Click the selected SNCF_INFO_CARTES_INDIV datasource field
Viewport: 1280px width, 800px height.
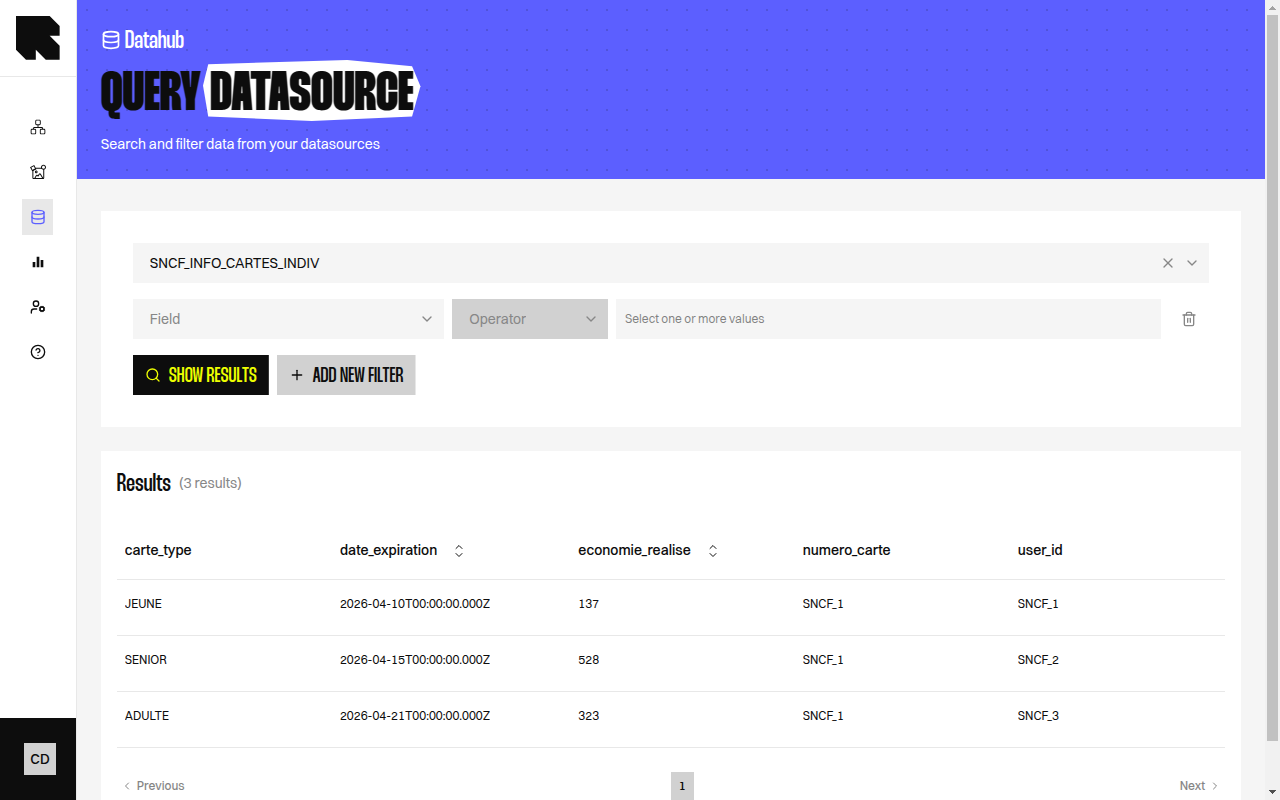(x=671, y=263)
